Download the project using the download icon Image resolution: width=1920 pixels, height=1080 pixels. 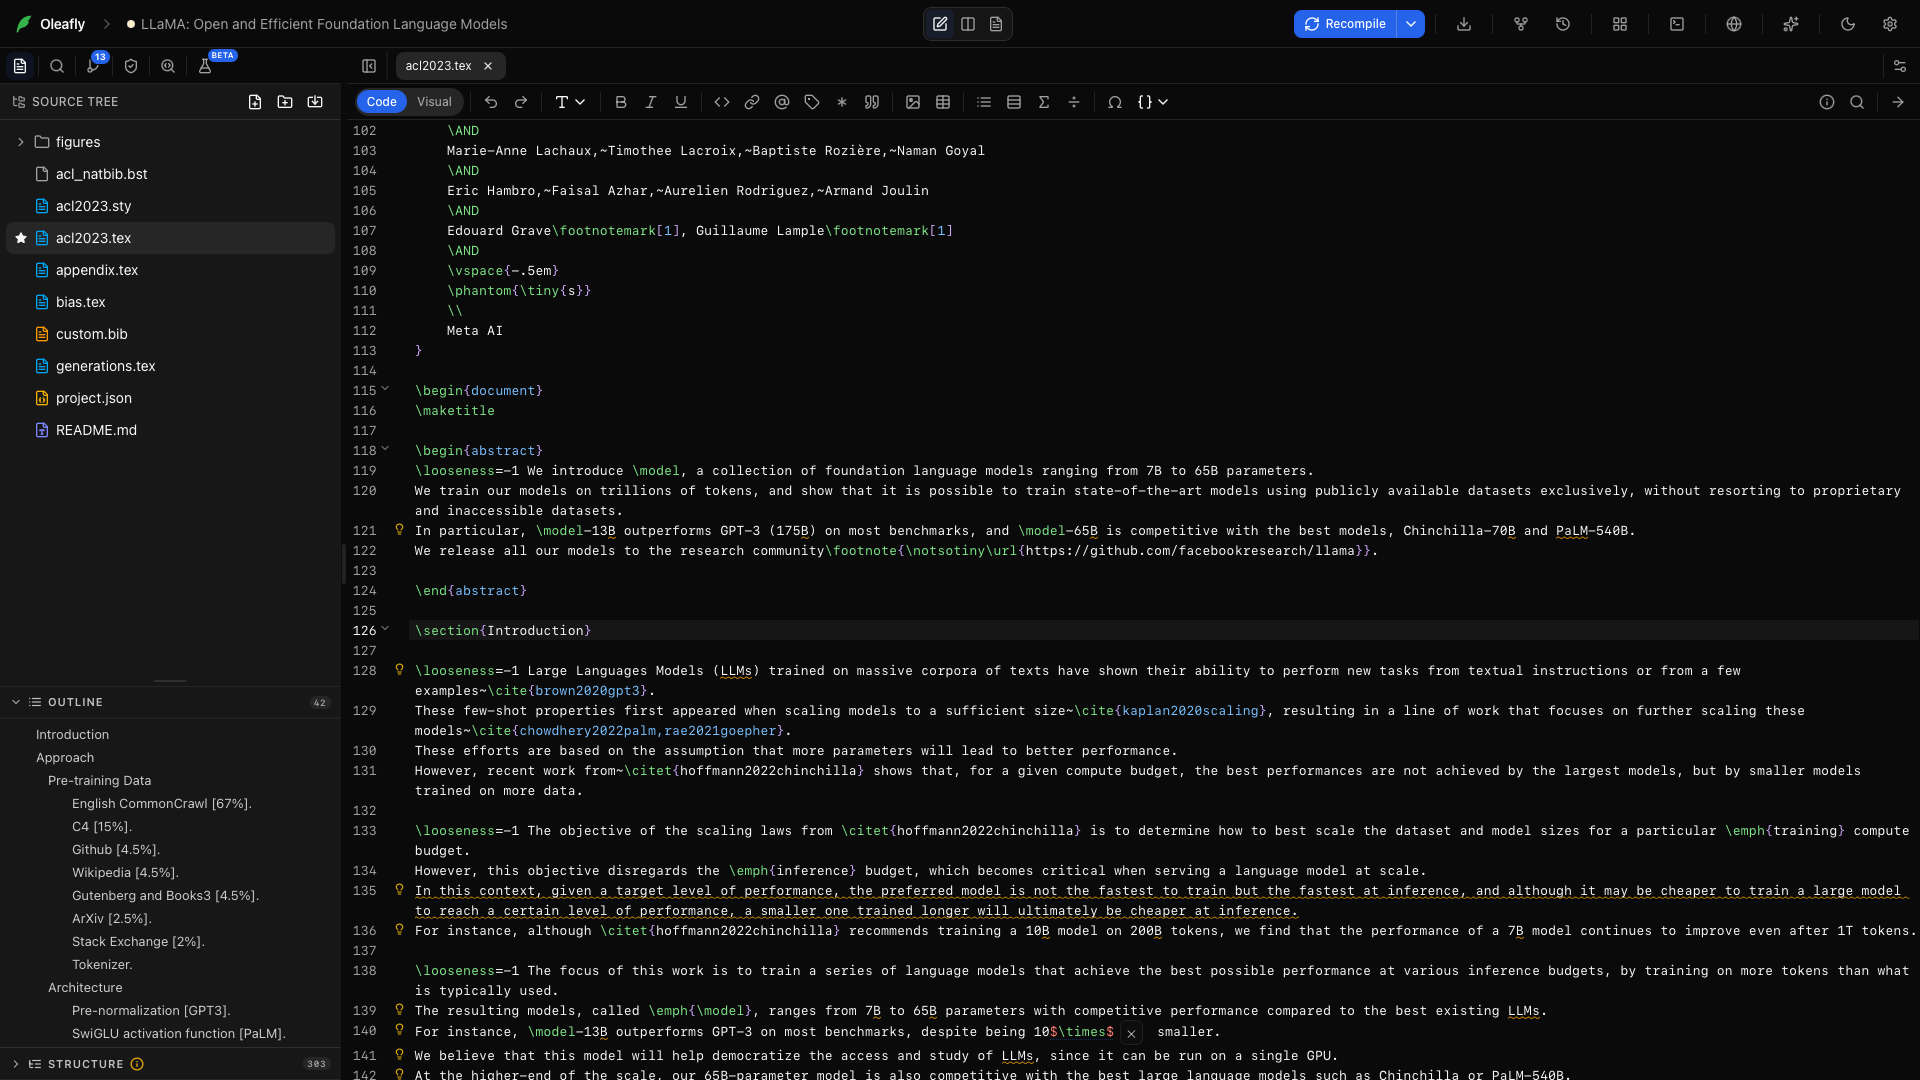tap(1464, 24)
